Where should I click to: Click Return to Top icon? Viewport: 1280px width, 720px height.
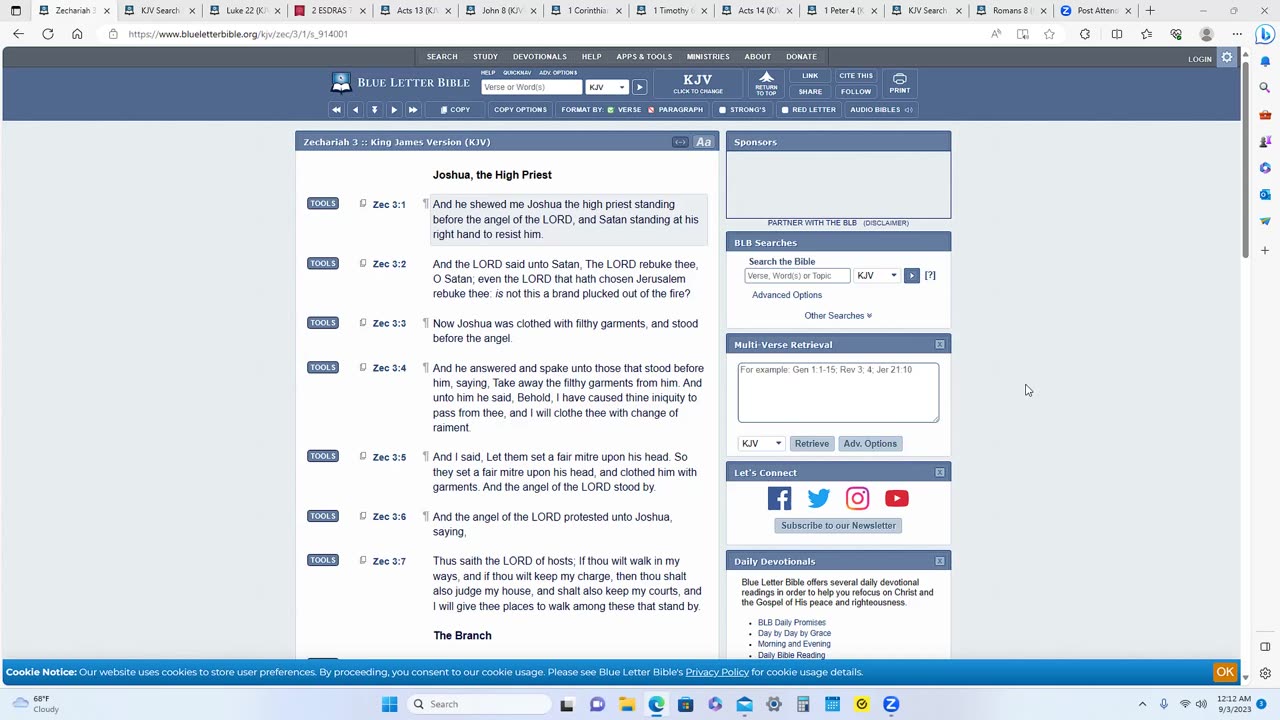[766, 83]
